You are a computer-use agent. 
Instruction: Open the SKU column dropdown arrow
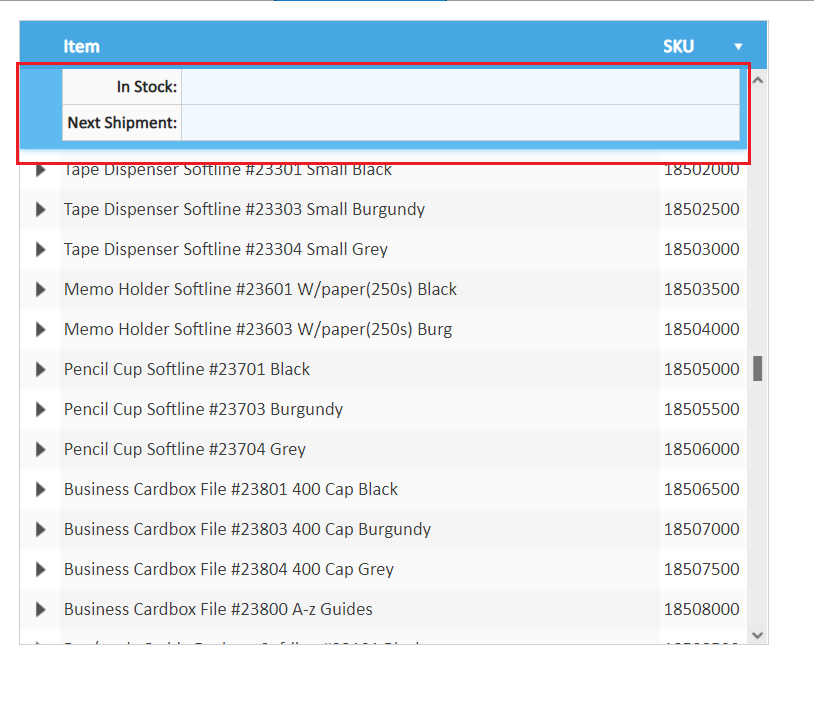tap(738, 46)
